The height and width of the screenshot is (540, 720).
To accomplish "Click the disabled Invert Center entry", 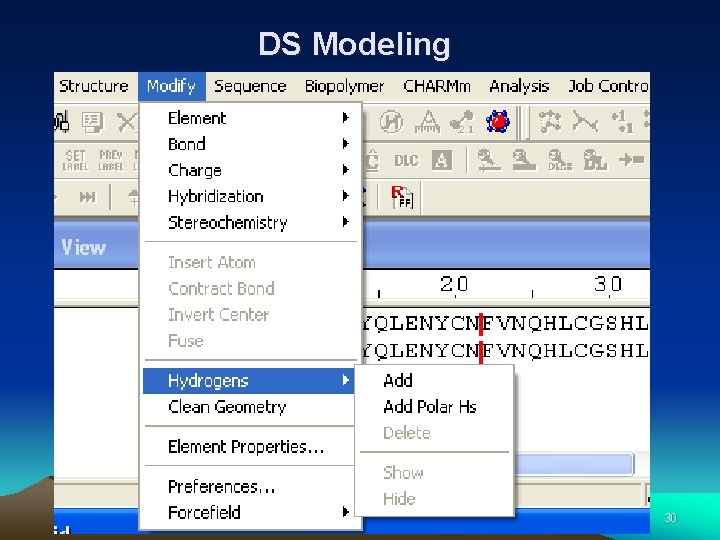I will (251, 315).
